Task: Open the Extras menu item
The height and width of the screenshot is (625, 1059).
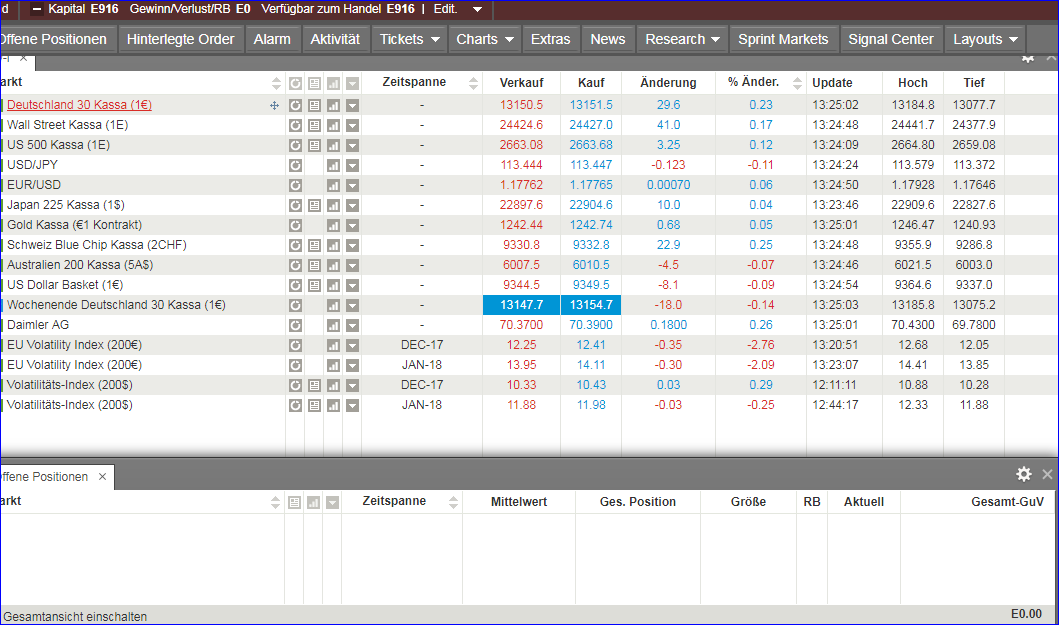Action: [x=550, y=39]
